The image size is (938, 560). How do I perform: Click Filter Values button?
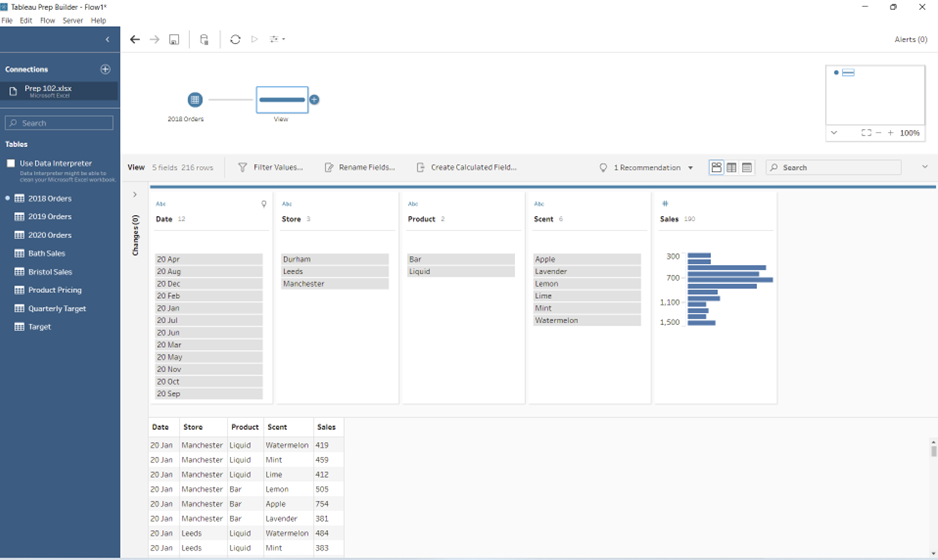270,168
